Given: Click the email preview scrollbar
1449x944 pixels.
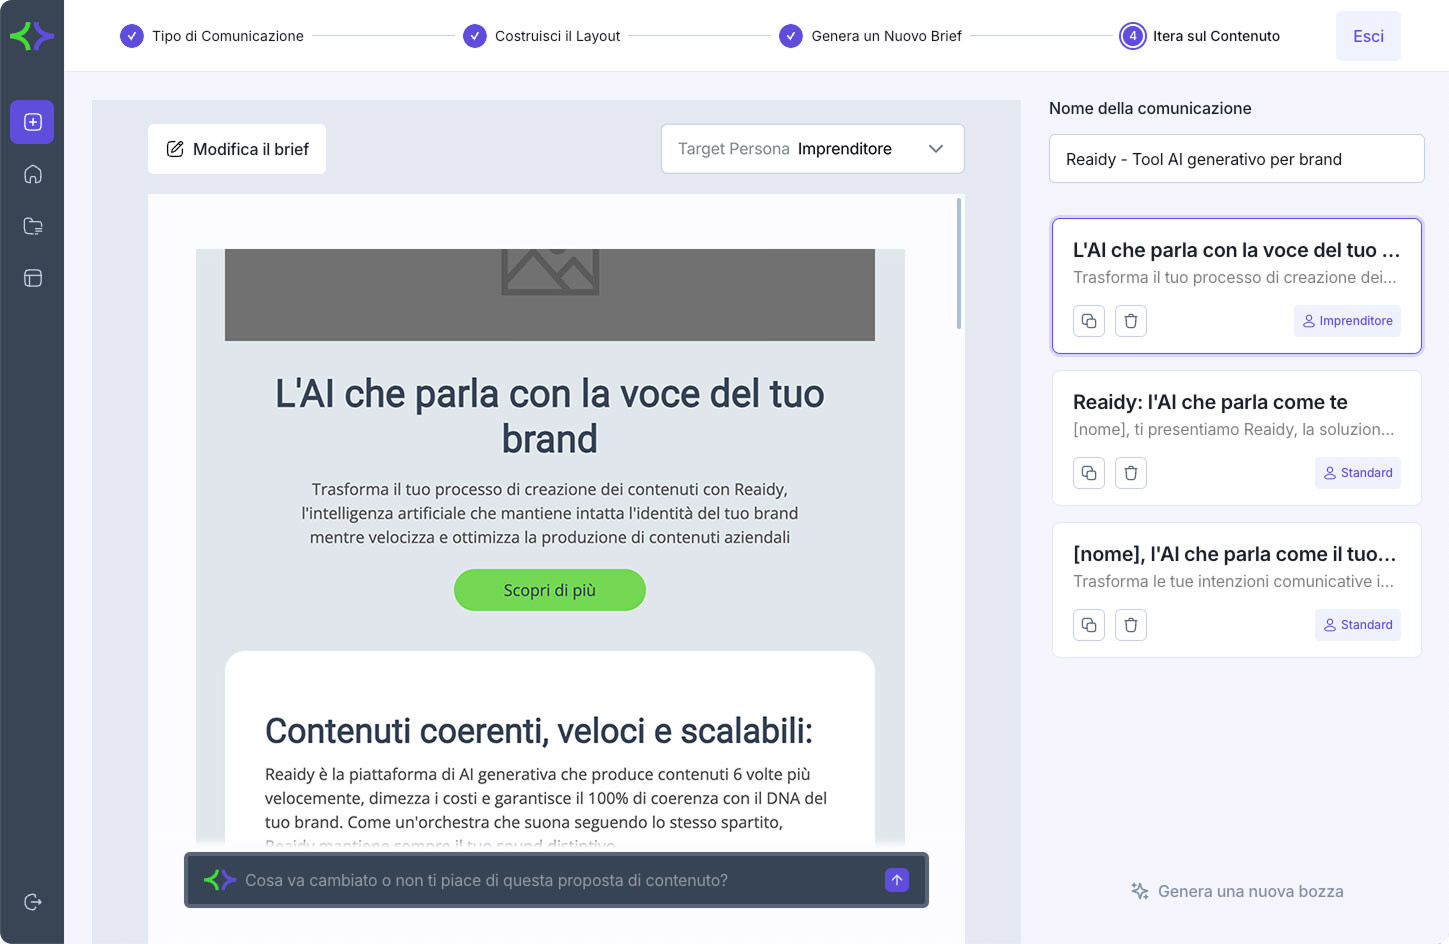Looking at the screenshot, I should click(x=959, y=264).
